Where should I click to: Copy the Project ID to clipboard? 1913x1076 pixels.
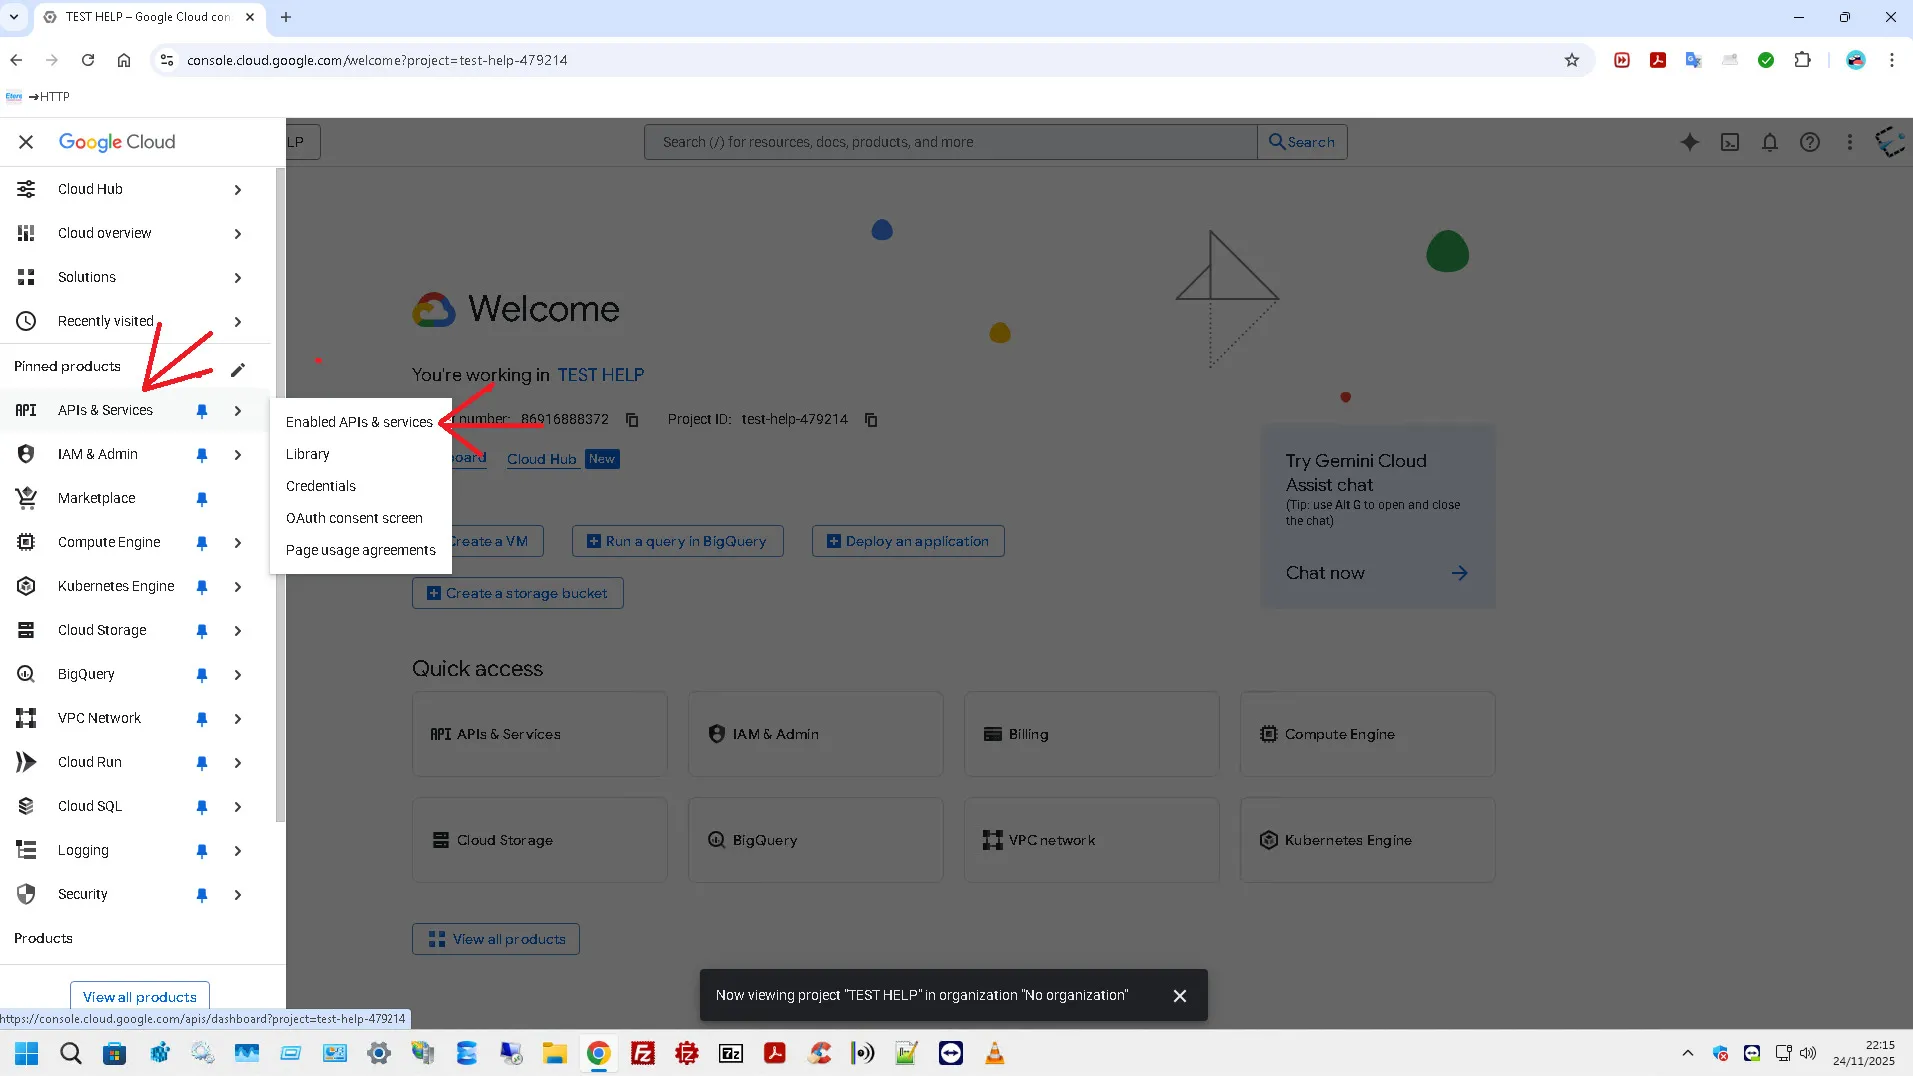[x=871, y=420]
